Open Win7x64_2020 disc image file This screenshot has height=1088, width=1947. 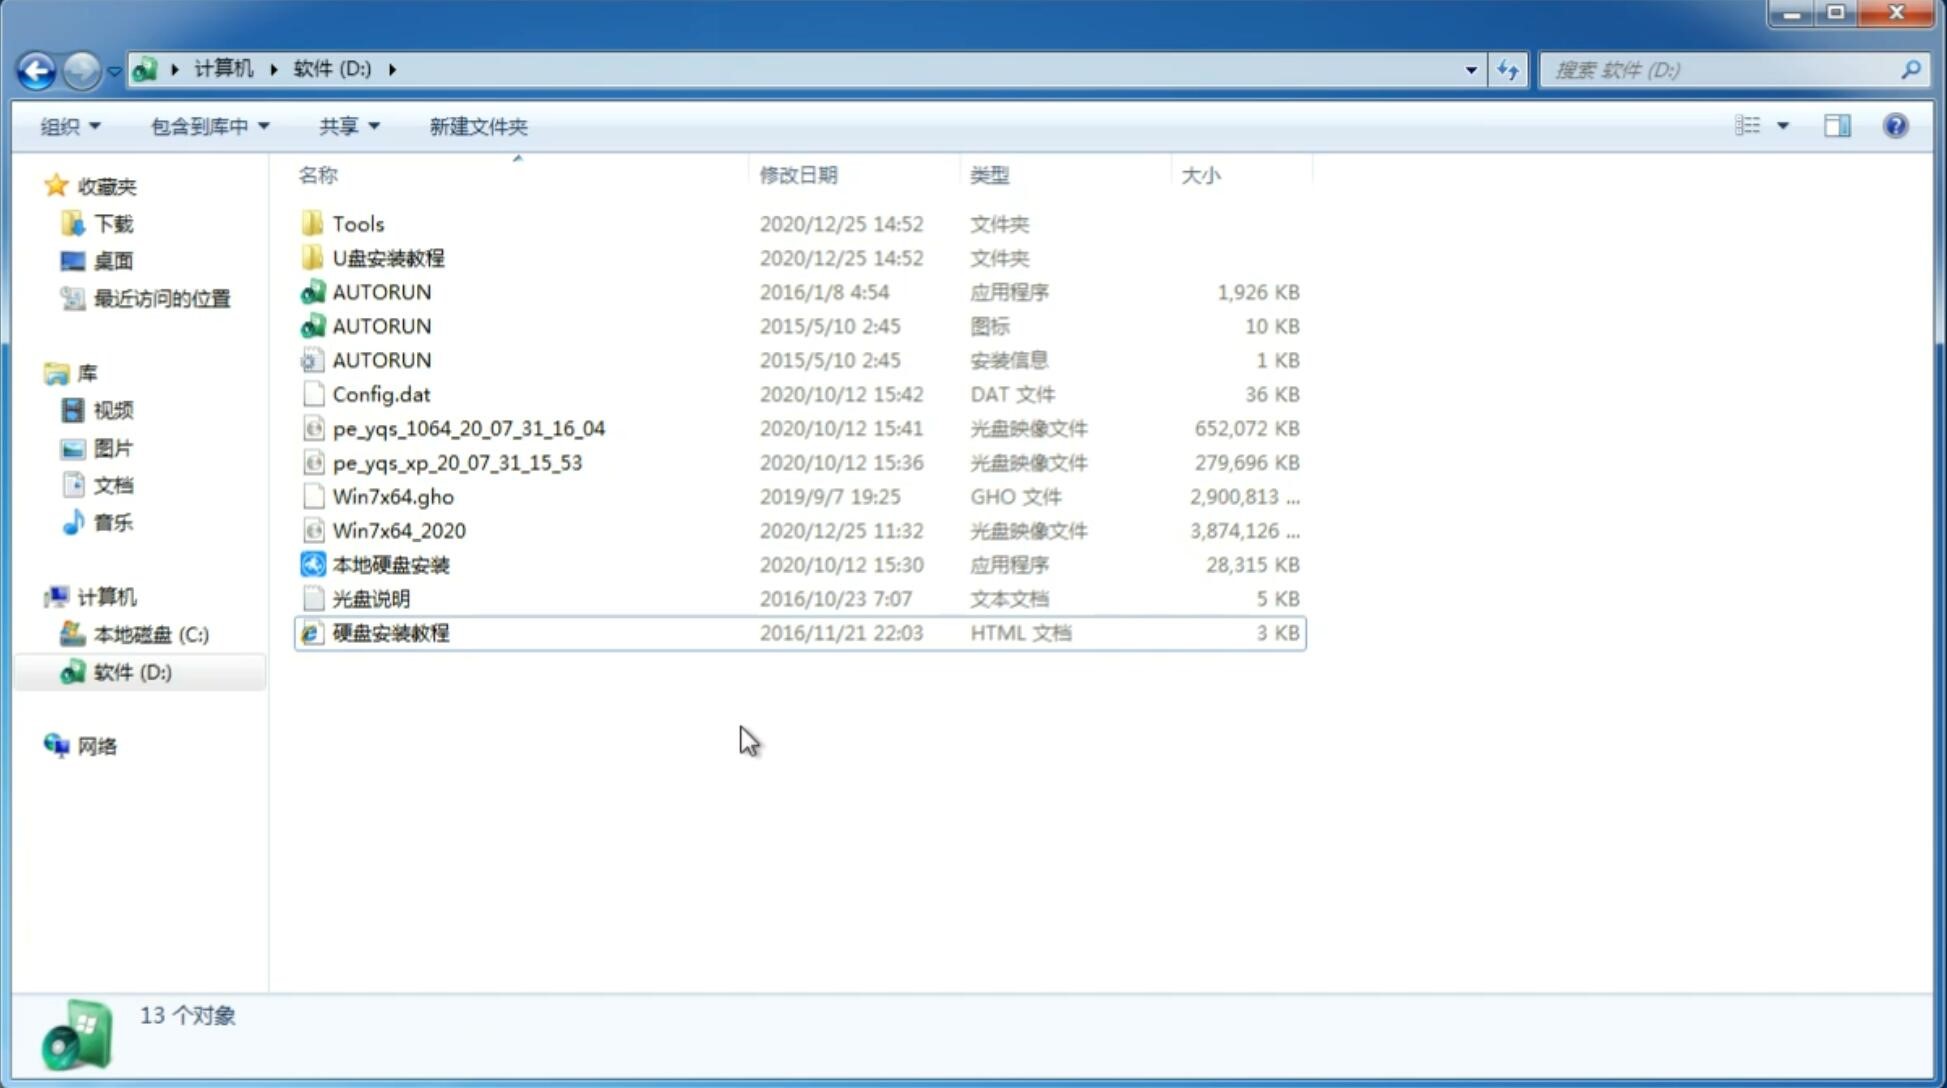(397, 531)
